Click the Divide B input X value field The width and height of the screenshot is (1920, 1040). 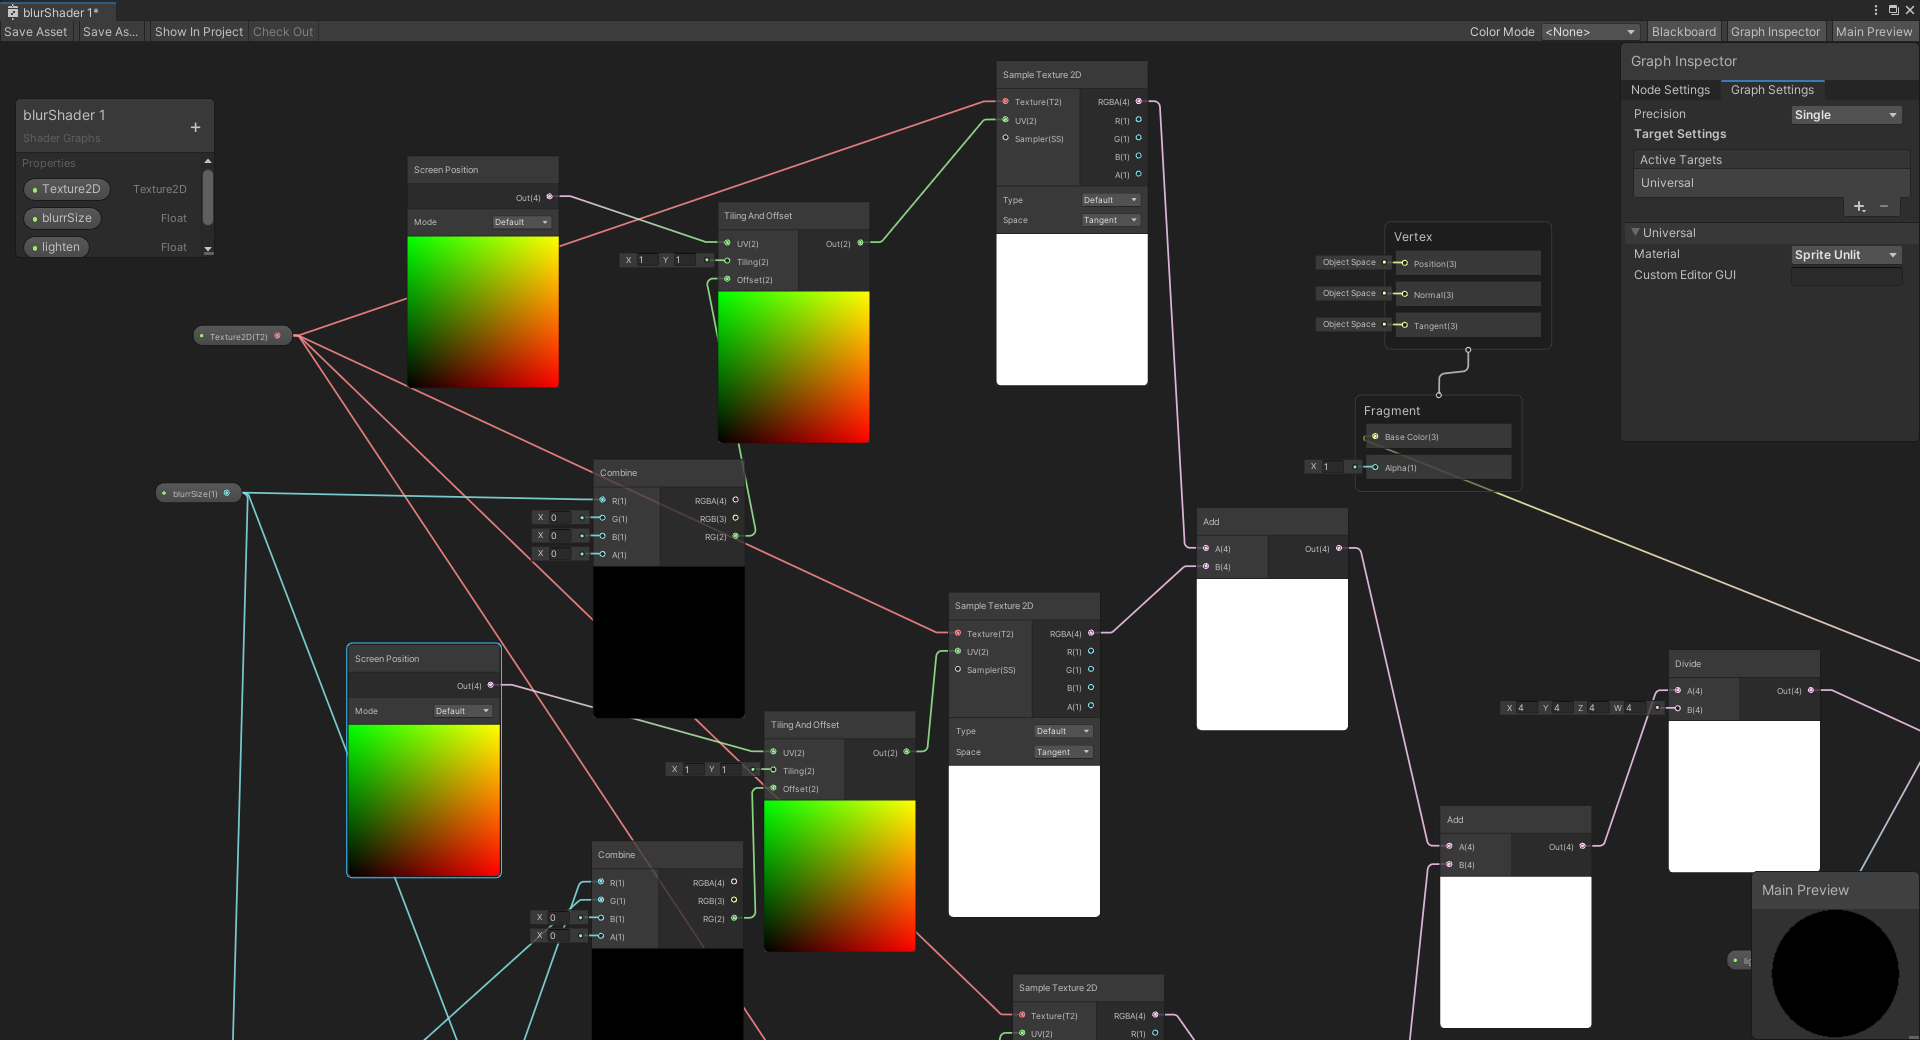point(1526,708)
